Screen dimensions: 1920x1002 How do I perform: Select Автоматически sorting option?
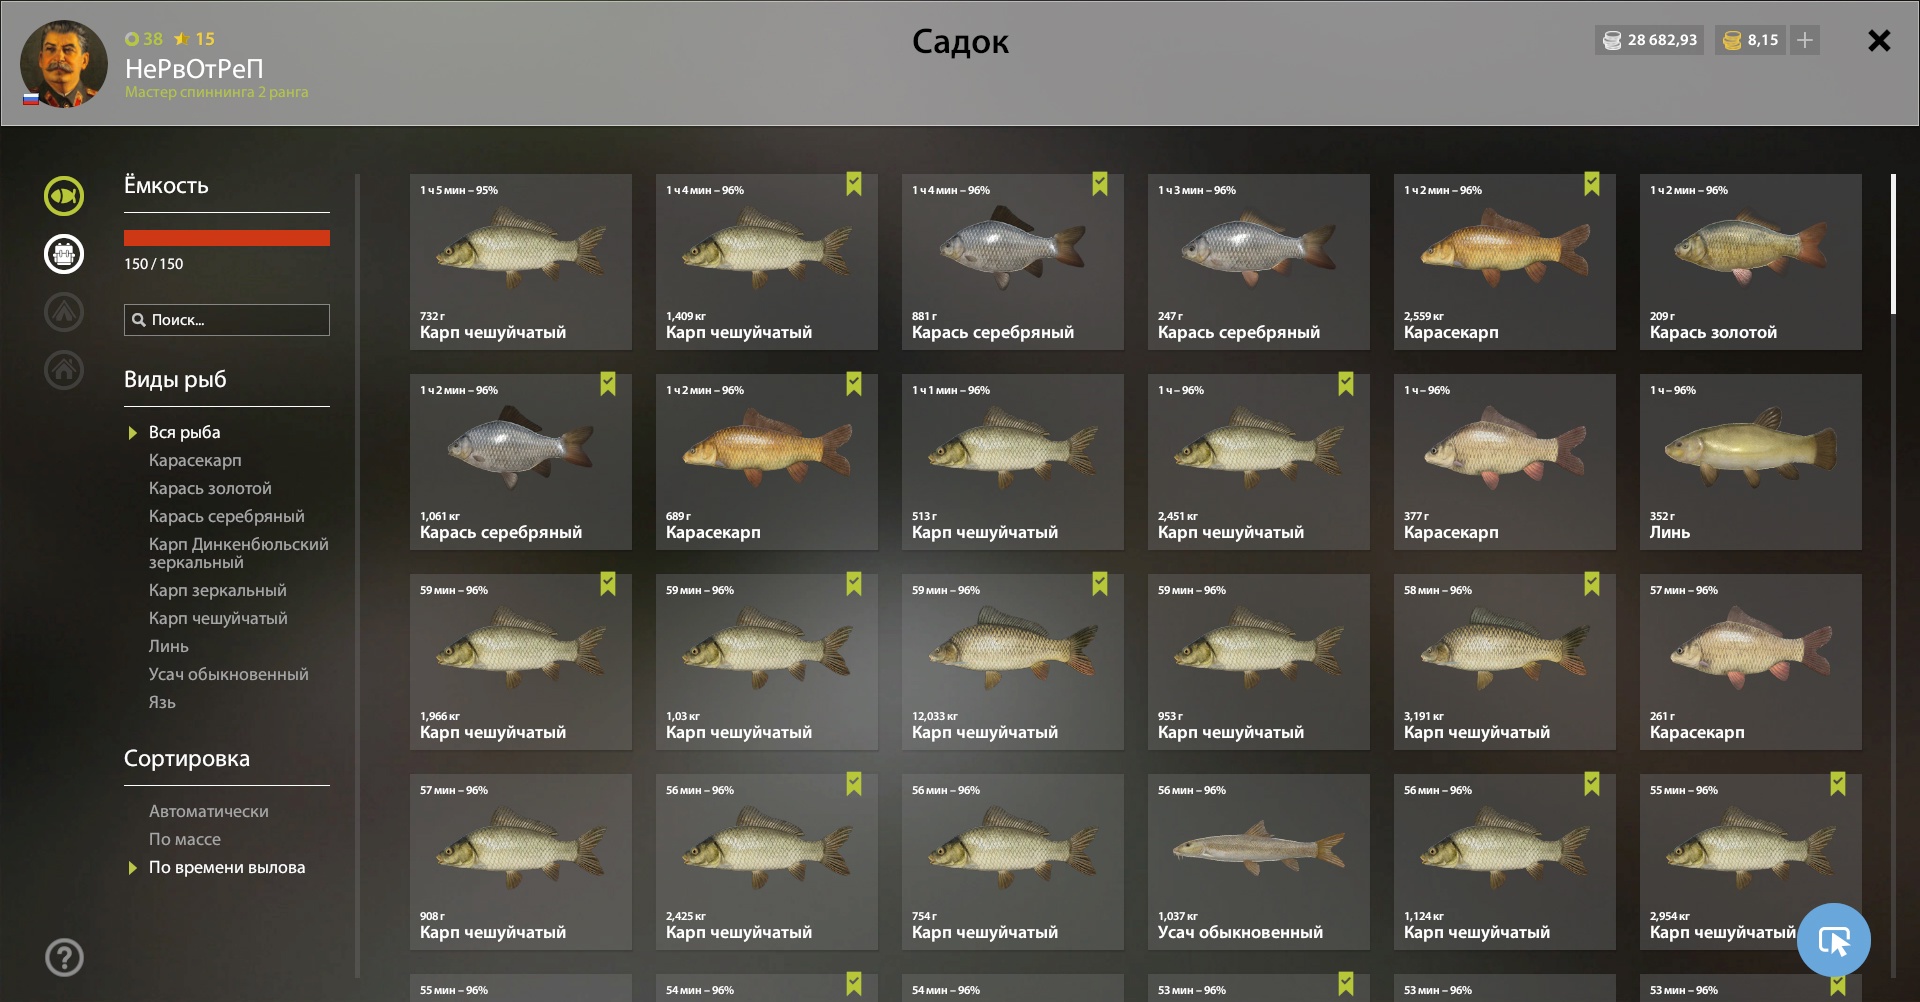pyautogui.click(x=209, y=811)
